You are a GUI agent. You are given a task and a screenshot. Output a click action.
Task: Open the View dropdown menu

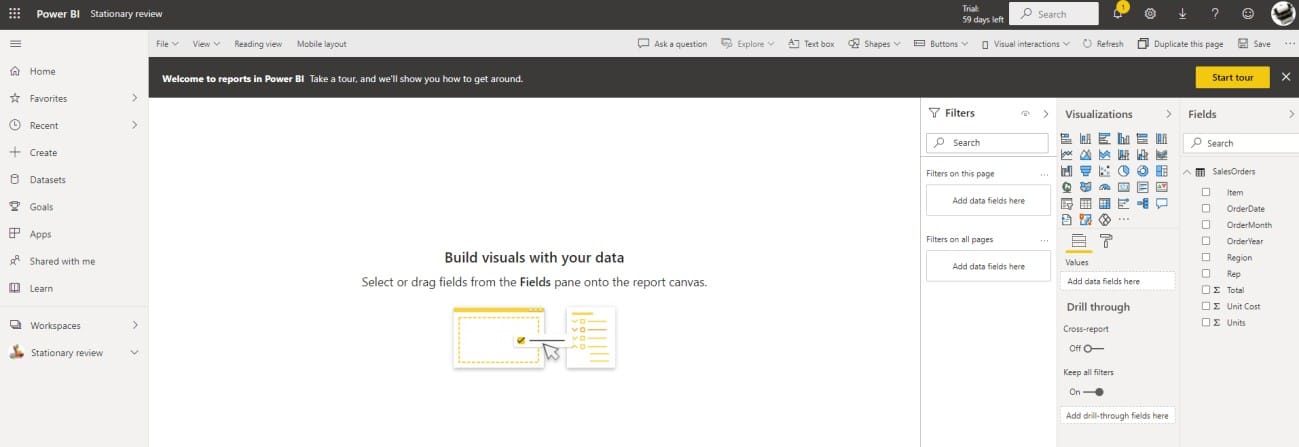tap(205, 44)
